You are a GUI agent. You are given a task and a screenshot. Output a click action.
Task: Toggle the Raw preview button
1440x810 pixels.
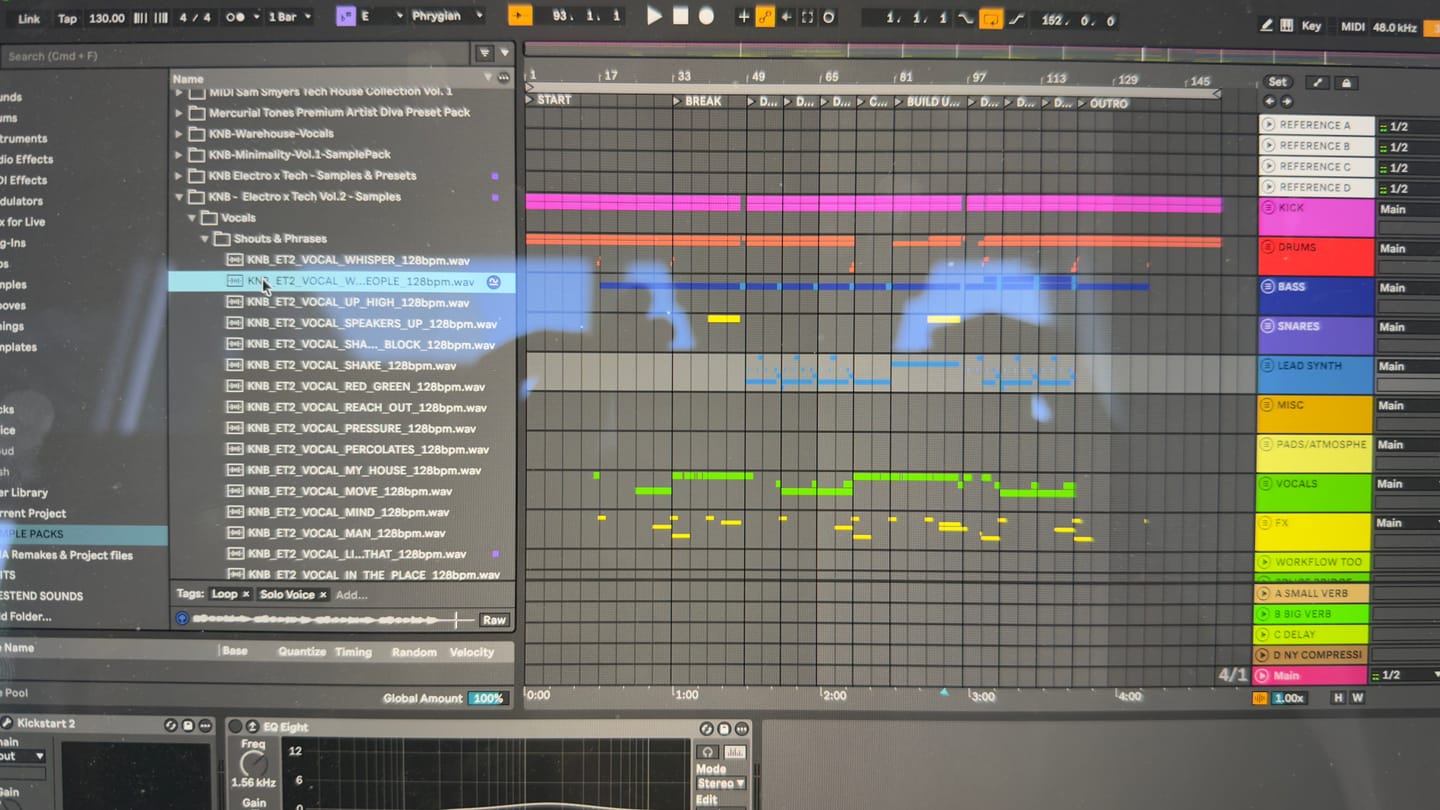(x=494, y=620)
